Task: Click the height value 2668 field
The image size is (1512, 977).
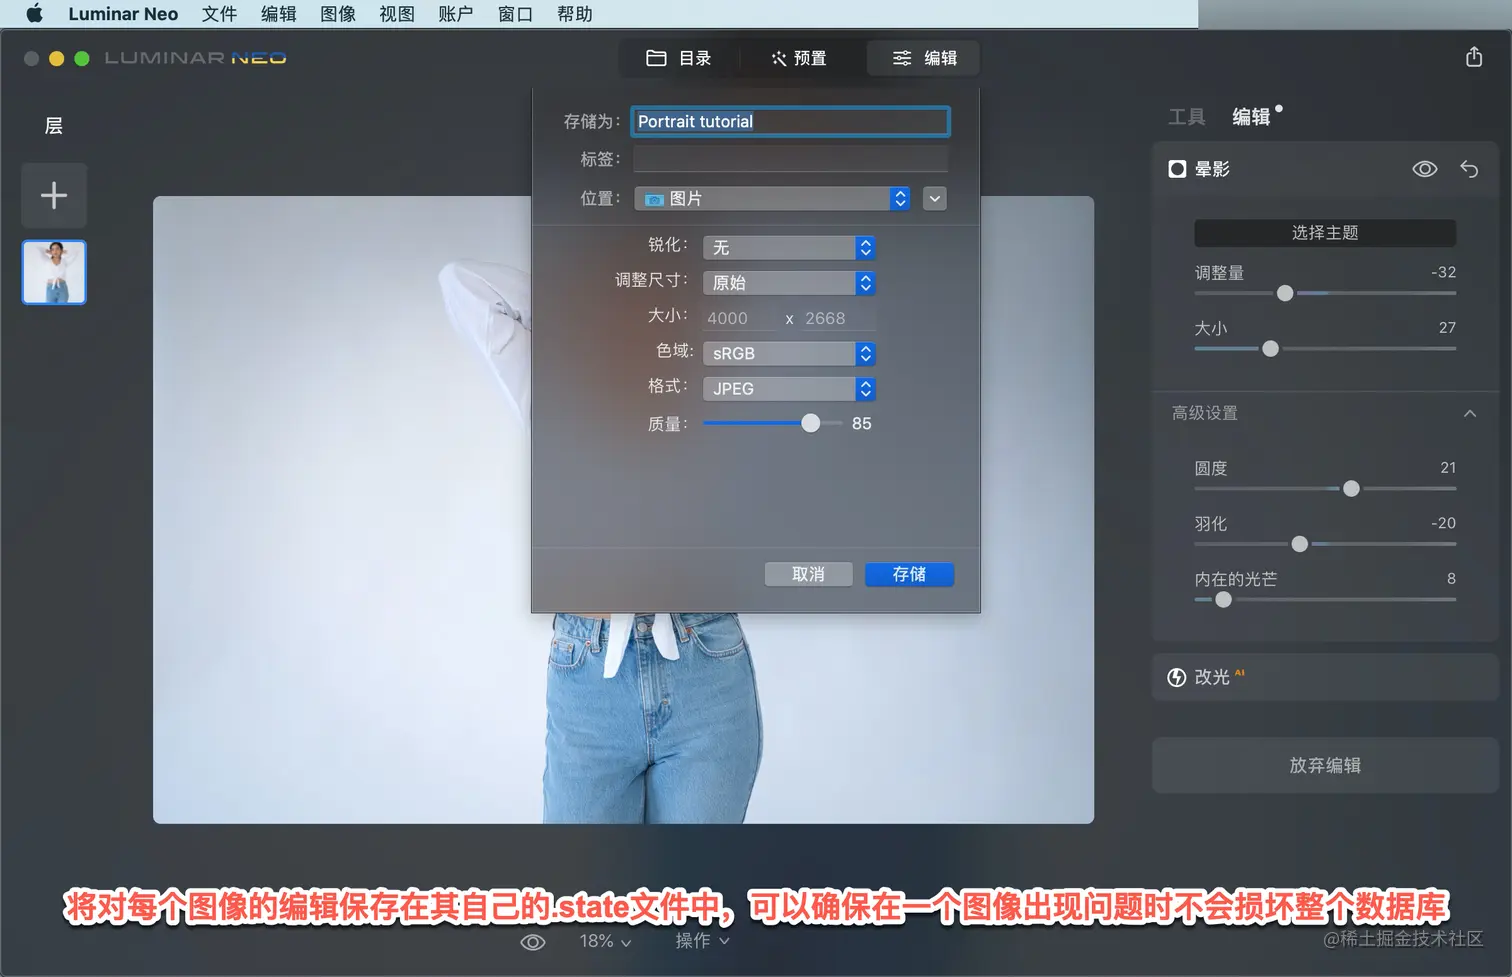Action: coord(839,318)
